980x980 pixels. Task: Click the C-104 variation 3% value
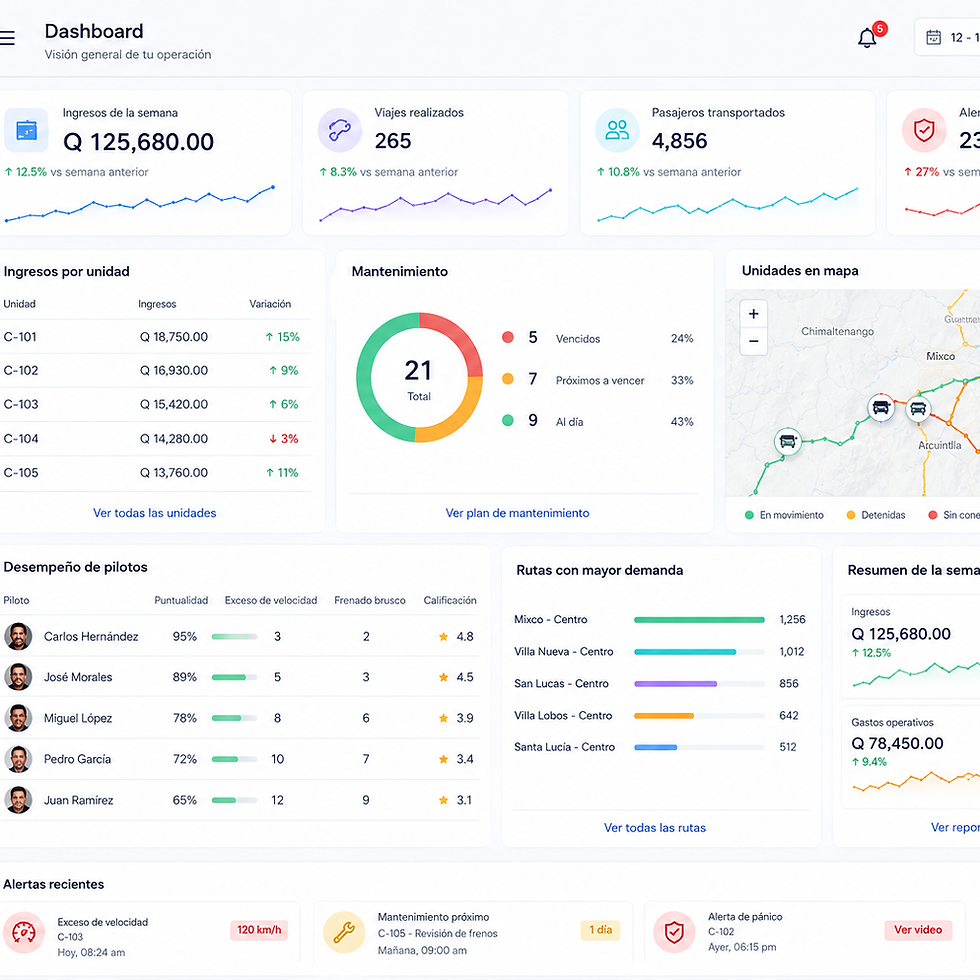tap(284, 439)
